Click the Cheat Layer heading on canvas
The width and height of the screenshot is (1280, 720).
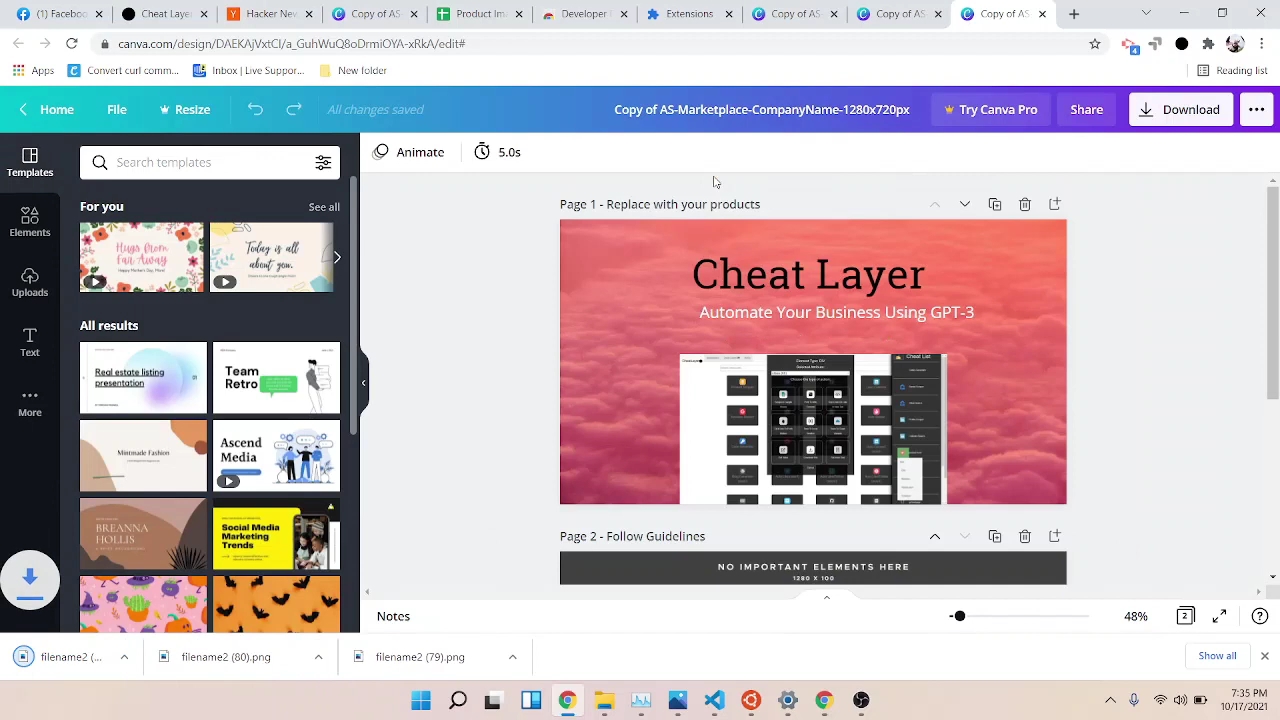point(808,275)
